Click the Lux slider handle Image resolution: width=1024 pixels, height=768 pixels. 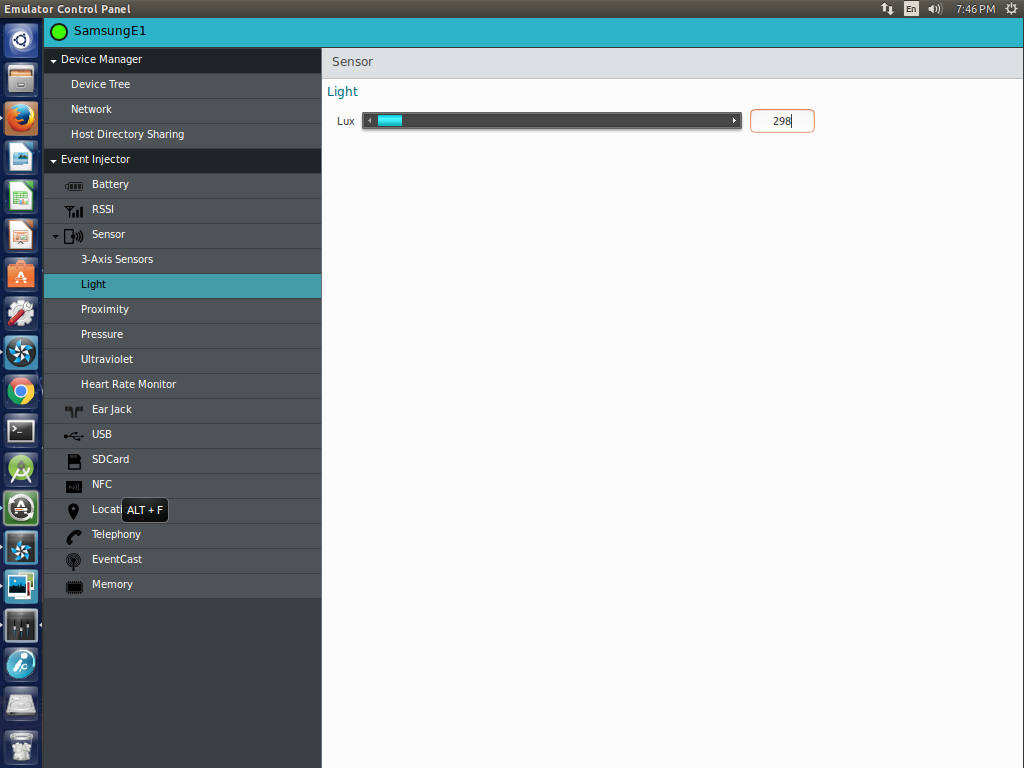389,121
